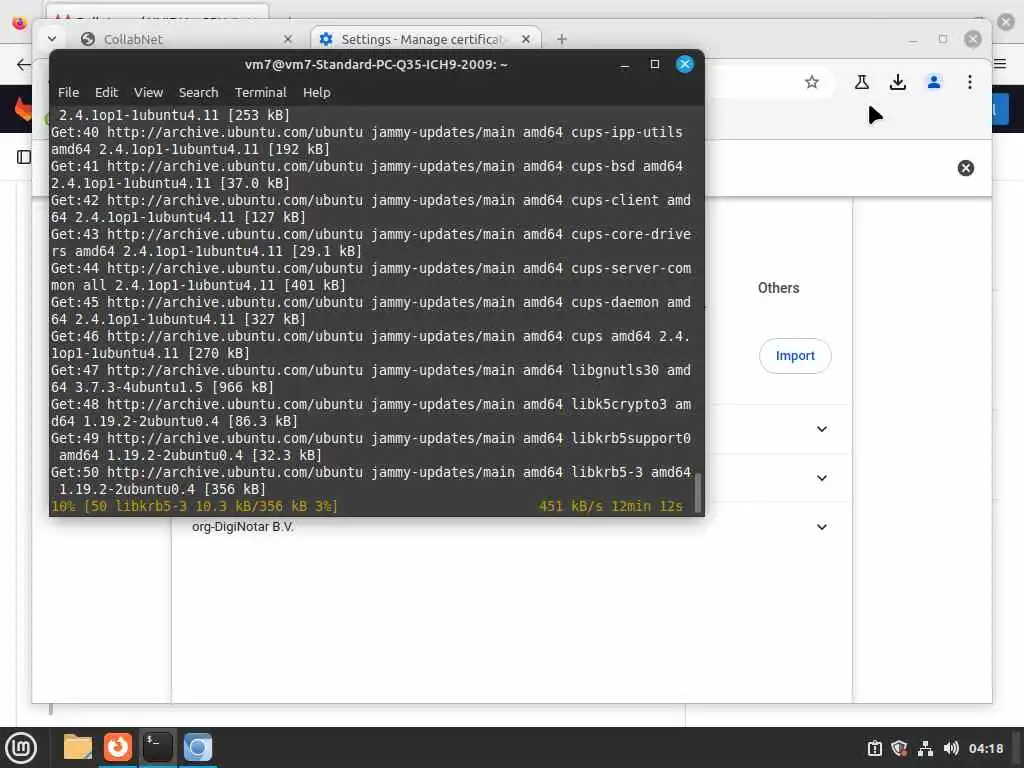Click the terminal vertical scrollbar

[x=697, y=493]
